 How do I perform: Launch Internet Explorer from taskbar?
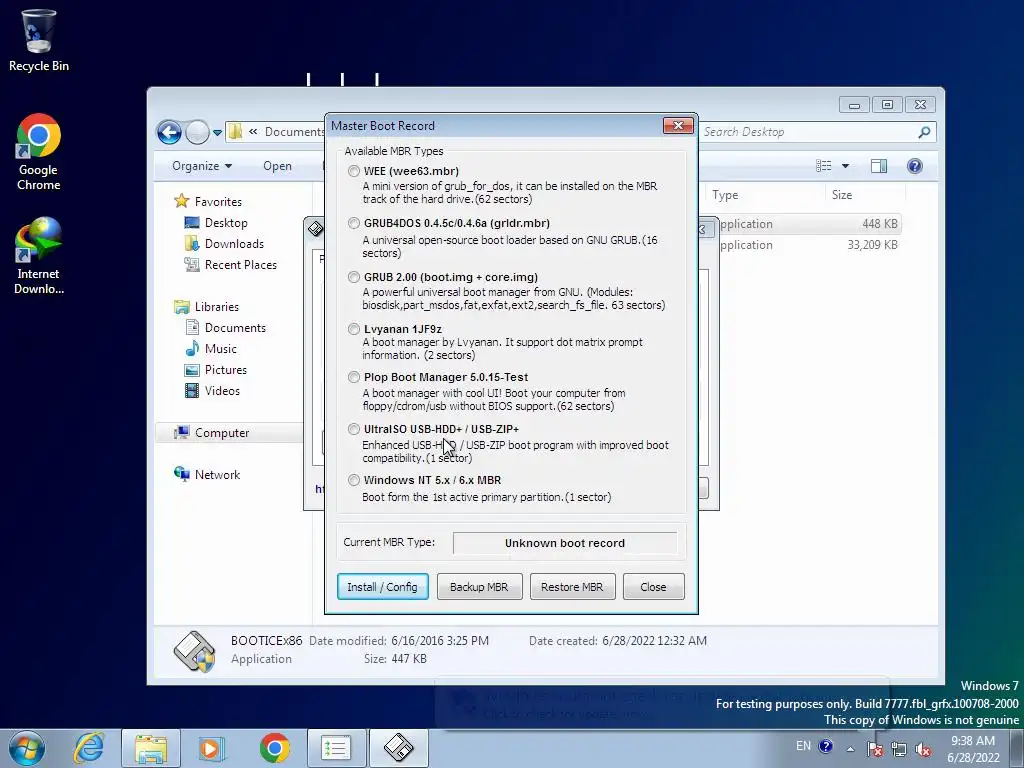pos(89,748)
